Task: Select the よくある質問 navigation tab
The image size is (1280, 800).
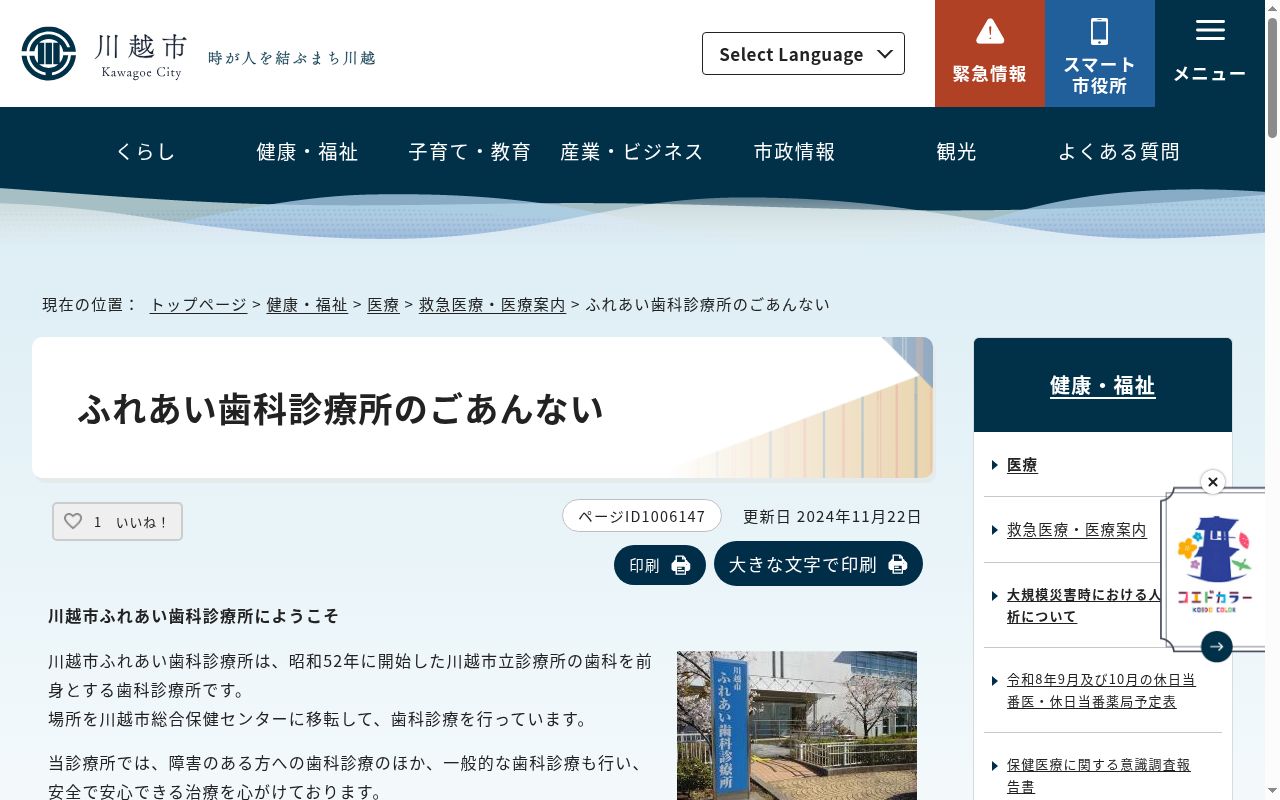Action: (1119, 152)
